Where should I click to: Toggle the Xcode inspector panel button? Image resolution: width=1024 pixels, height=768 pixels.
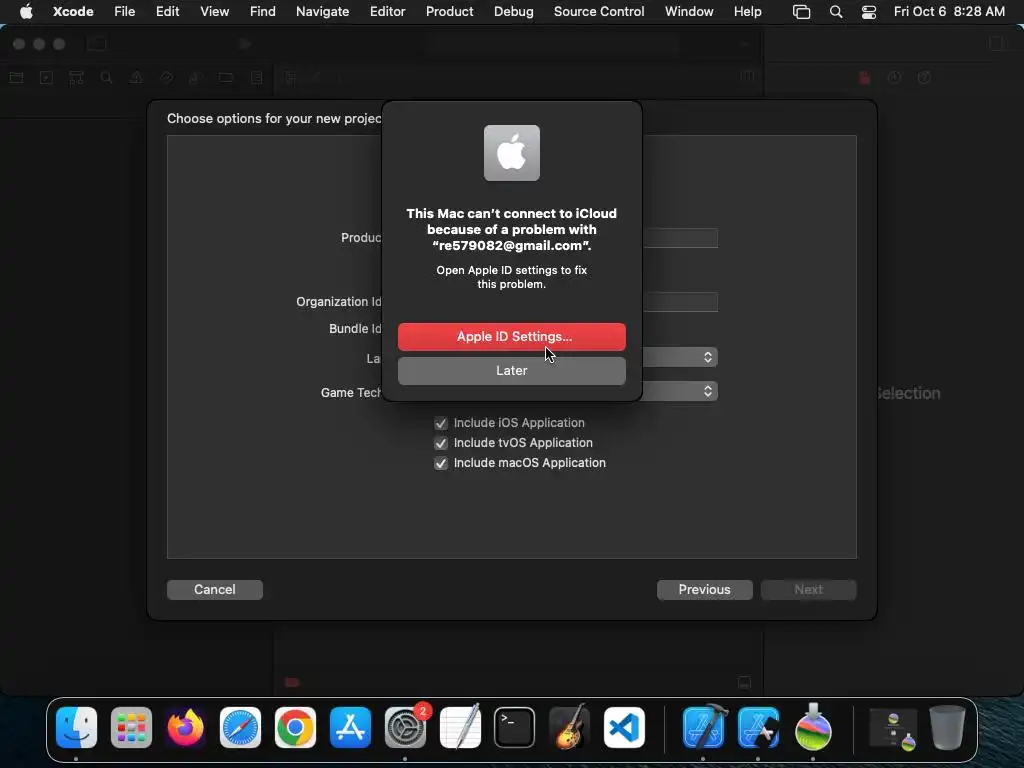[997, 44]
